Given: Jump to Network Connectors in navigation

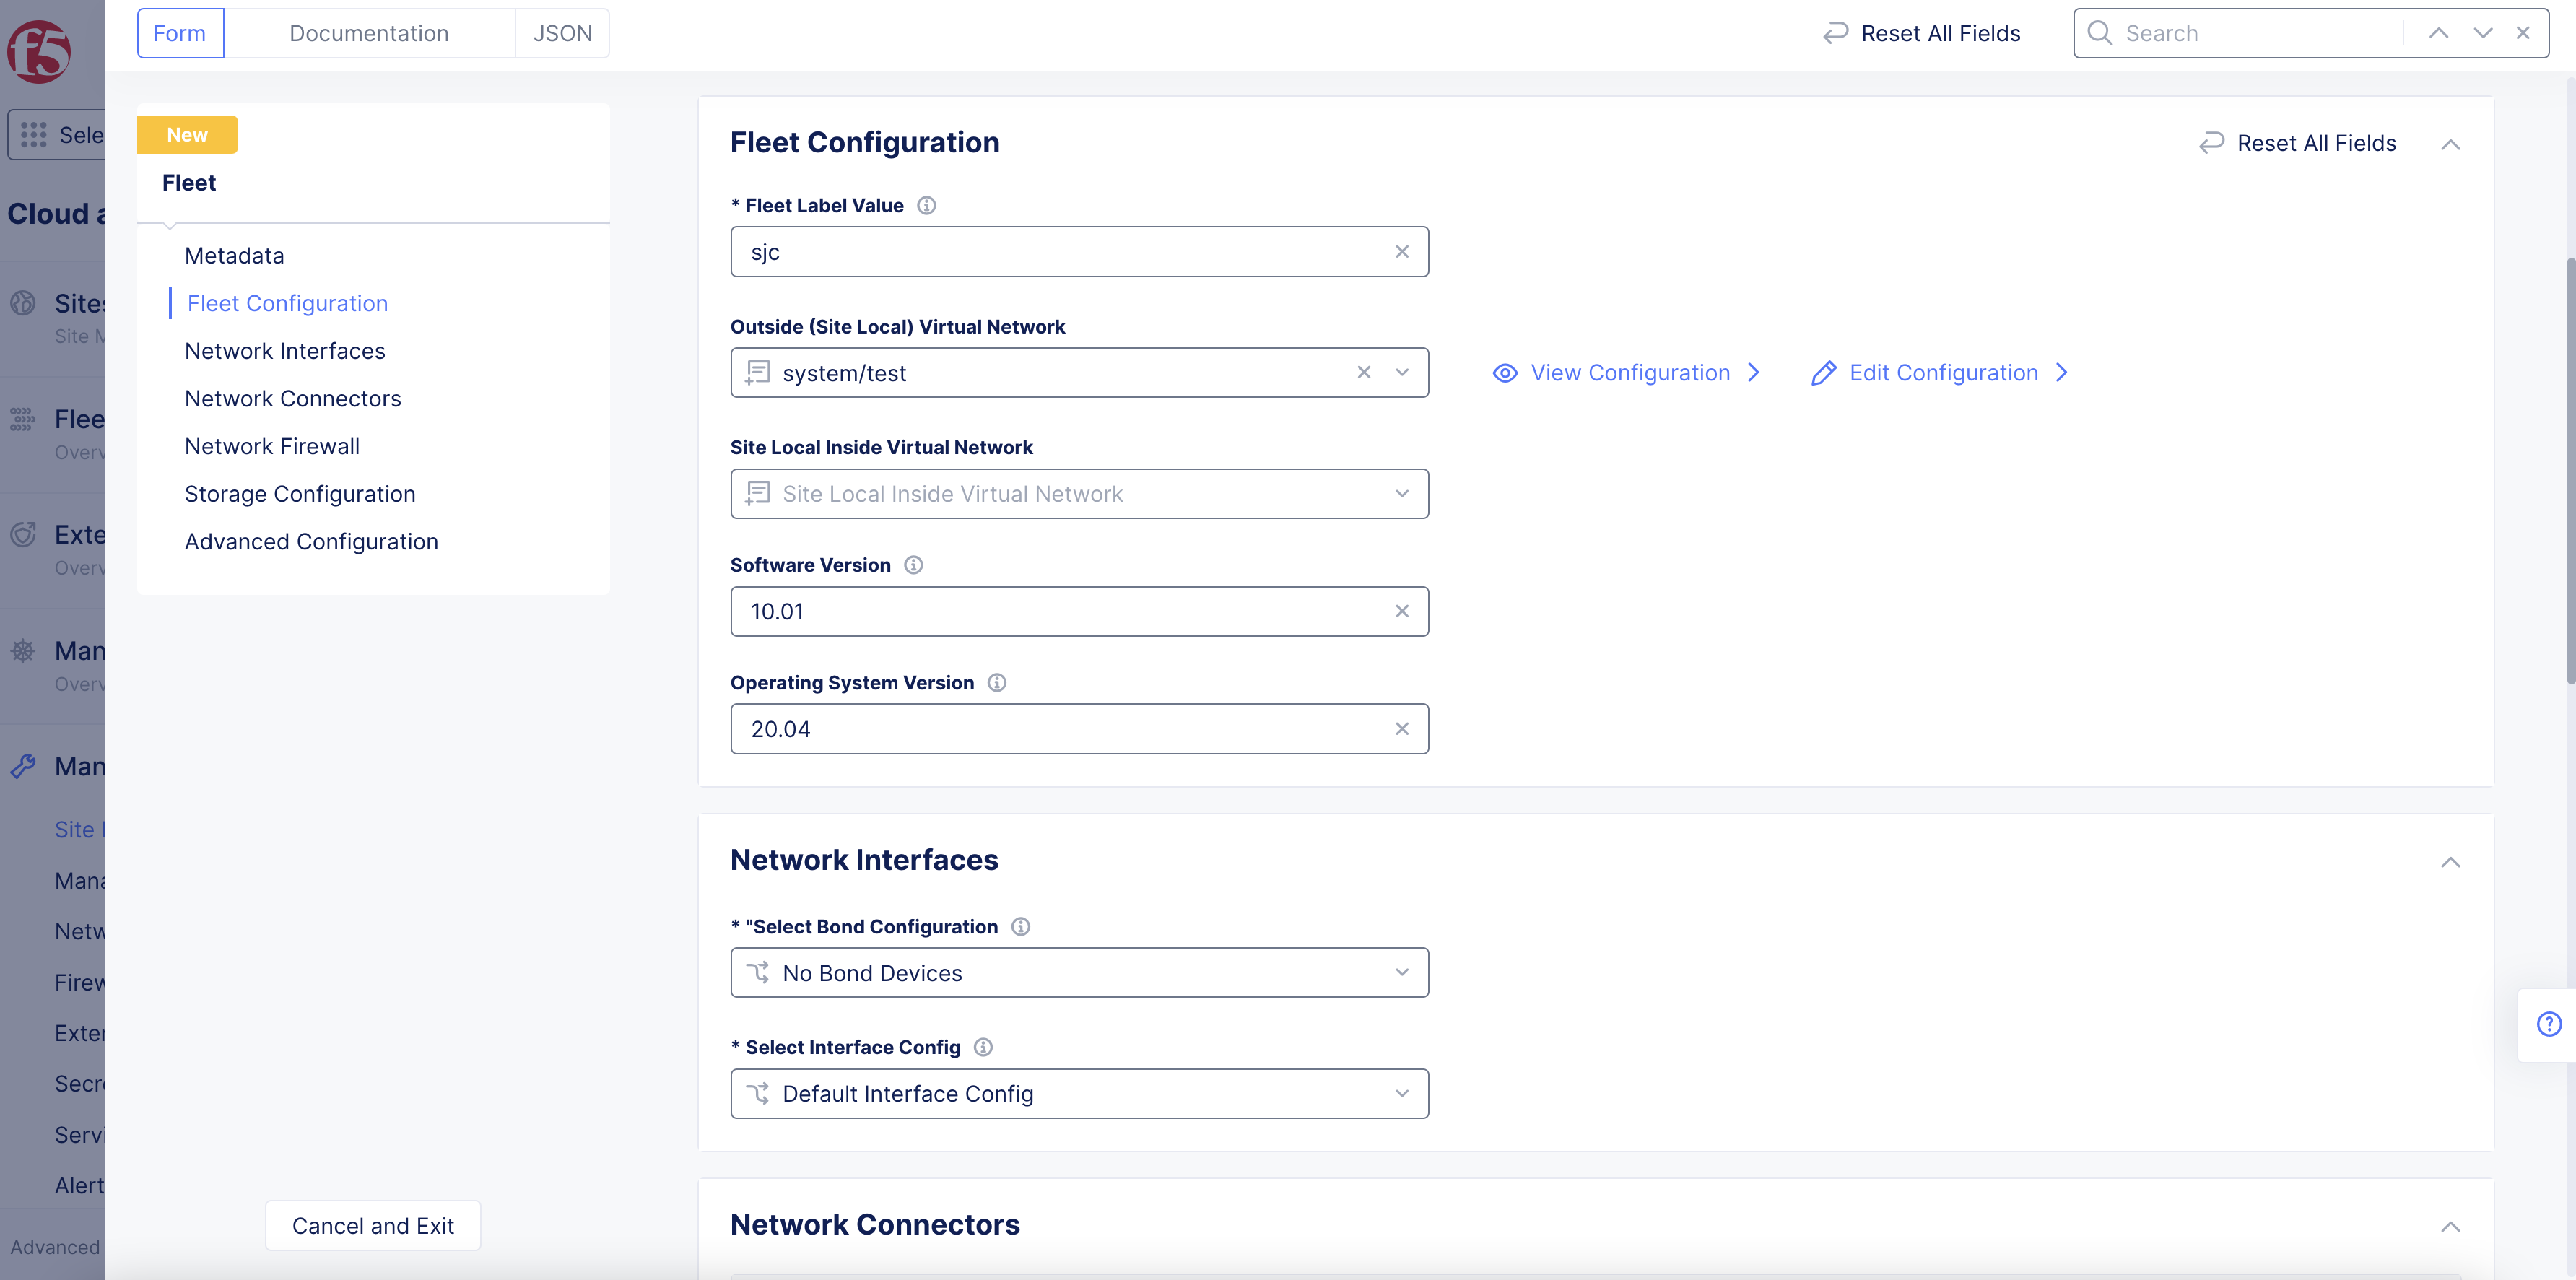Looking at the screenshot, I should [293, 399].
